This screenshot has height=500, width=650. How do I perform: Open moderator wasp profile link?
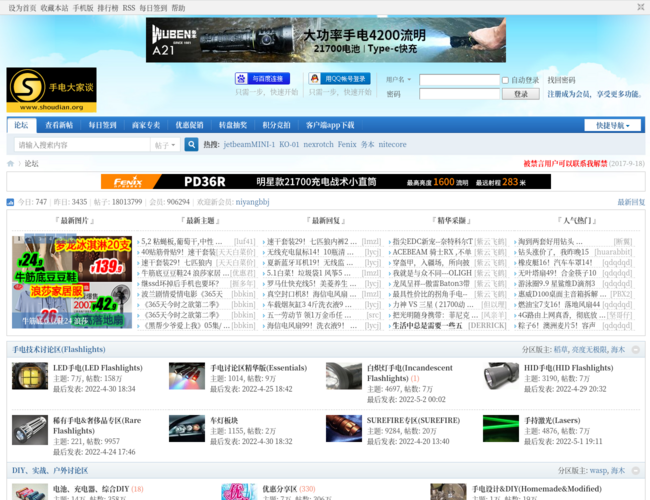pos(598,471)
